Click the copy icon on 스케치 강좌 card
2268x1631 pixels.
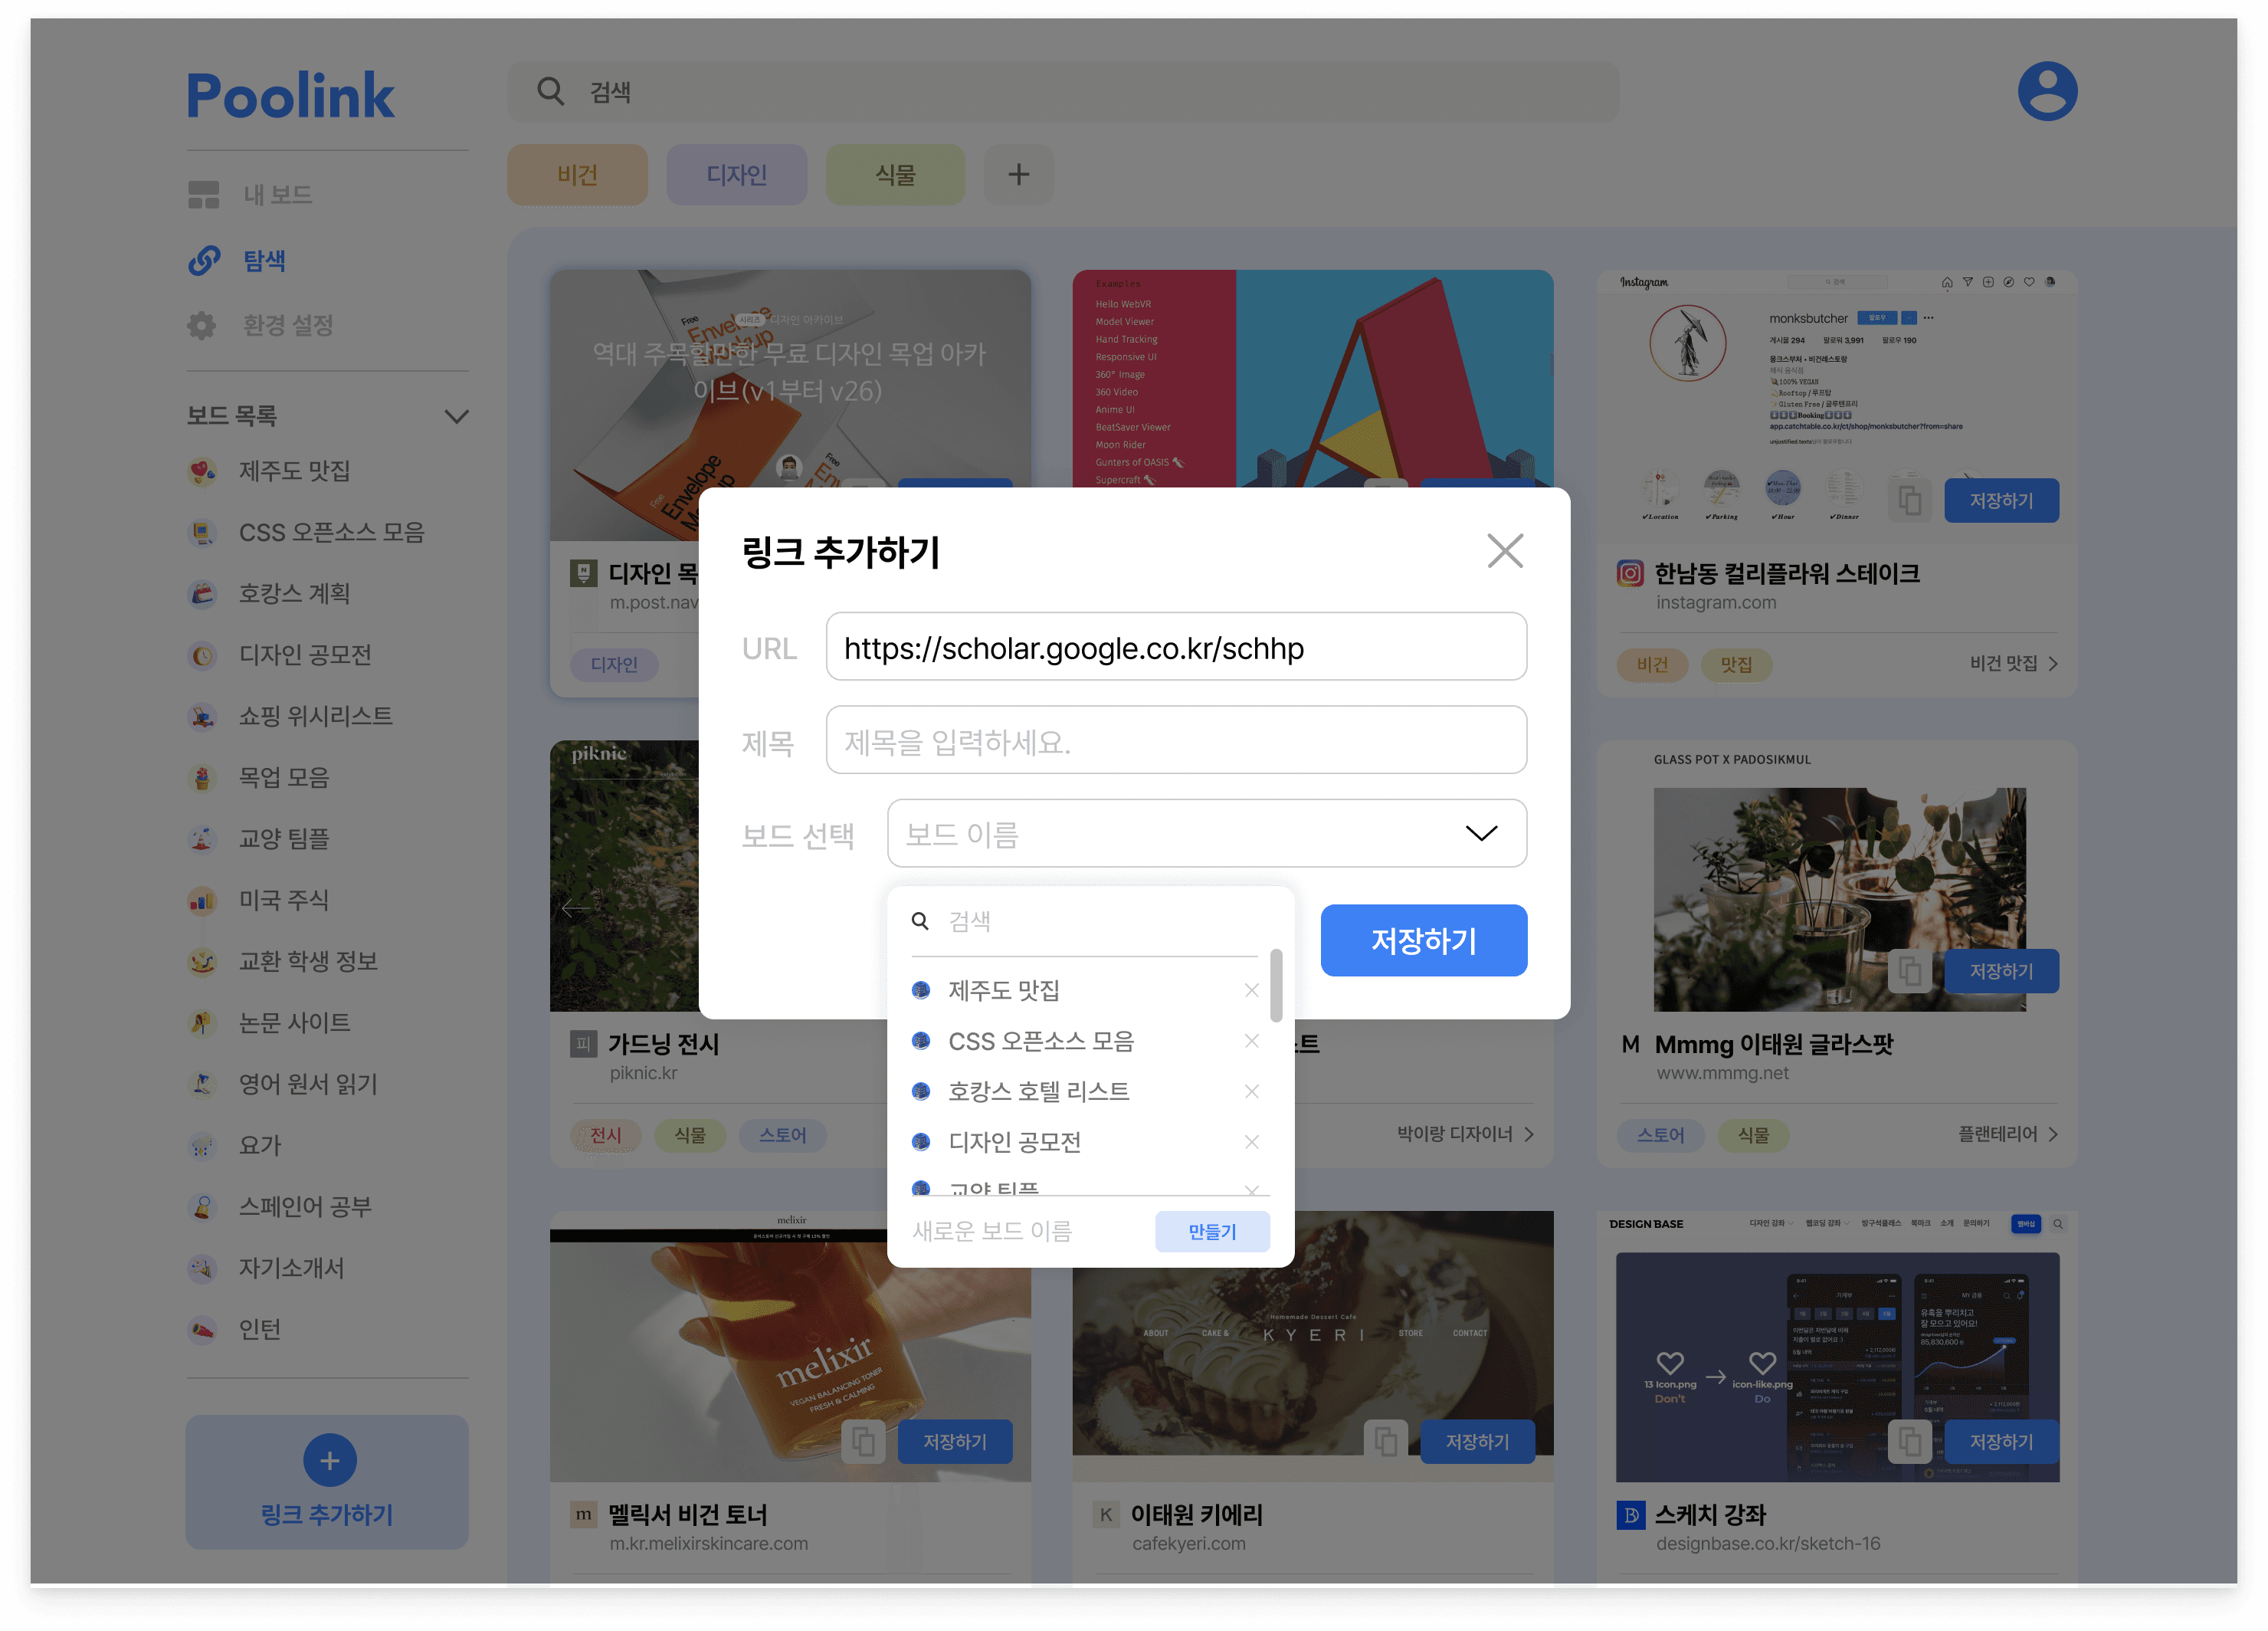(1909, 1441)
